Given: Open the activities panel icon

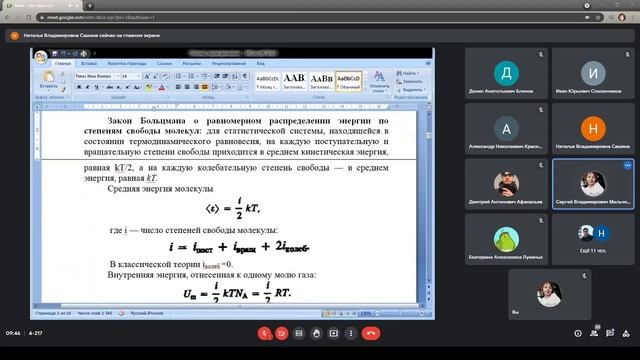Looking at the screenshot, I should (626, 333).
